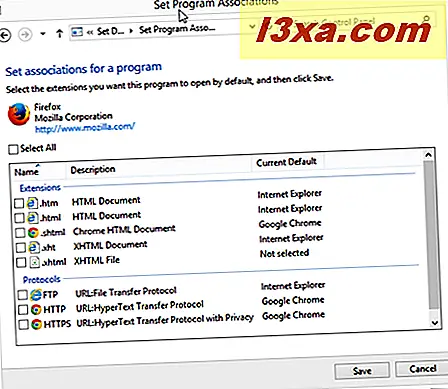
Task: Select the 'XHTML Document' description
Action: click(x=110, y=245)
